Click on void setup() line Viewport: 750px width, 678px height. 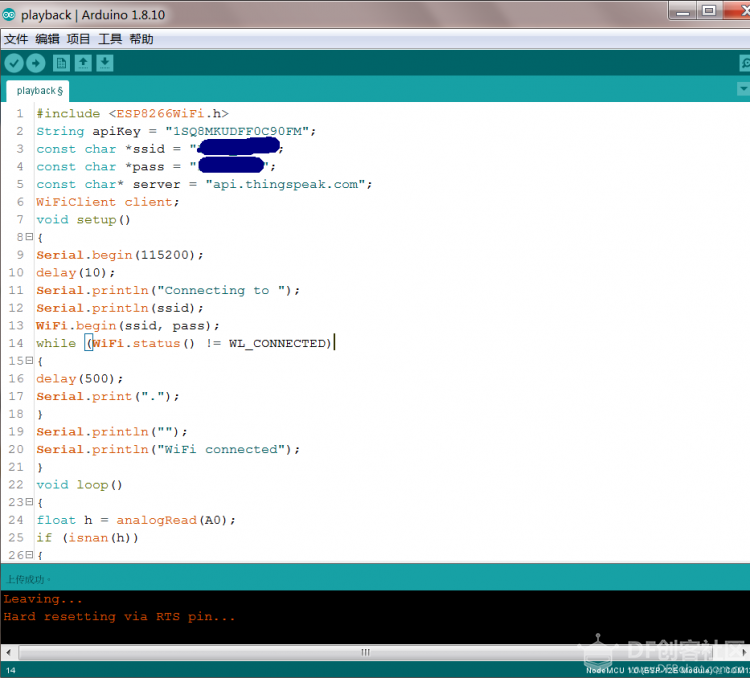[x=83, y=220]
